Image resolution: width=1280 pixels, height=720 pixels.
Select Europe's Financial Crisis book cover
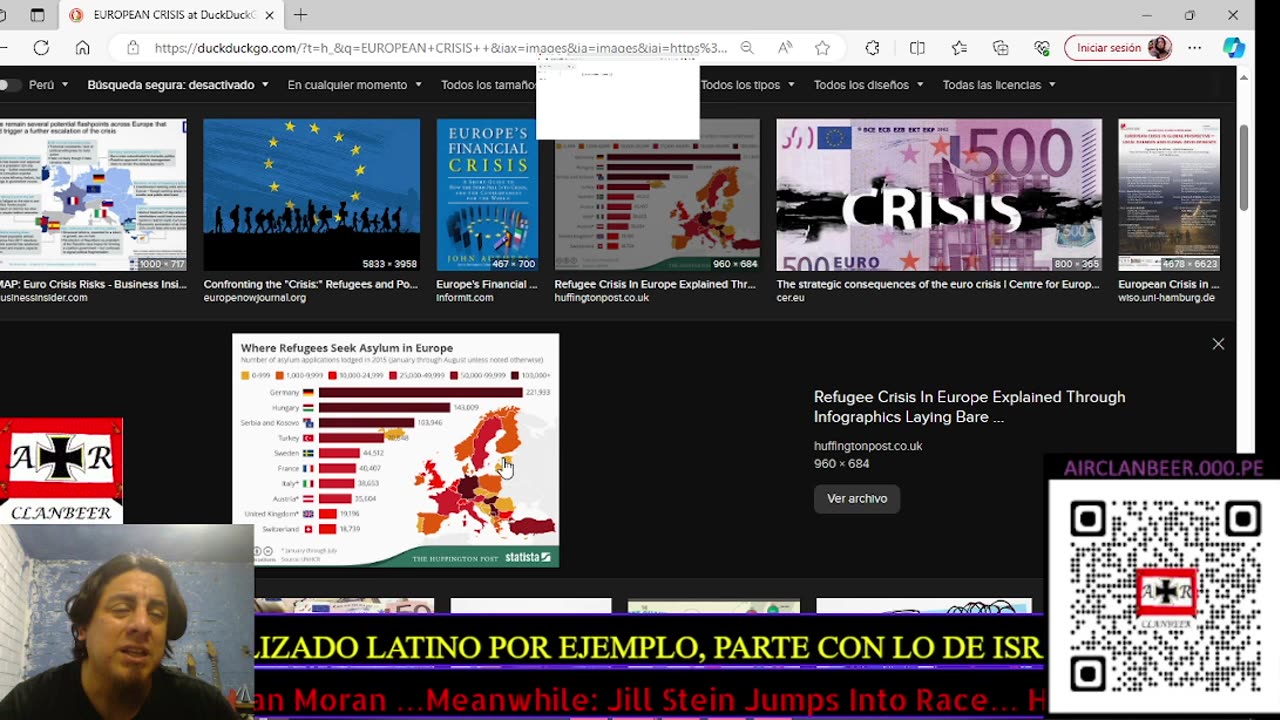487,195
